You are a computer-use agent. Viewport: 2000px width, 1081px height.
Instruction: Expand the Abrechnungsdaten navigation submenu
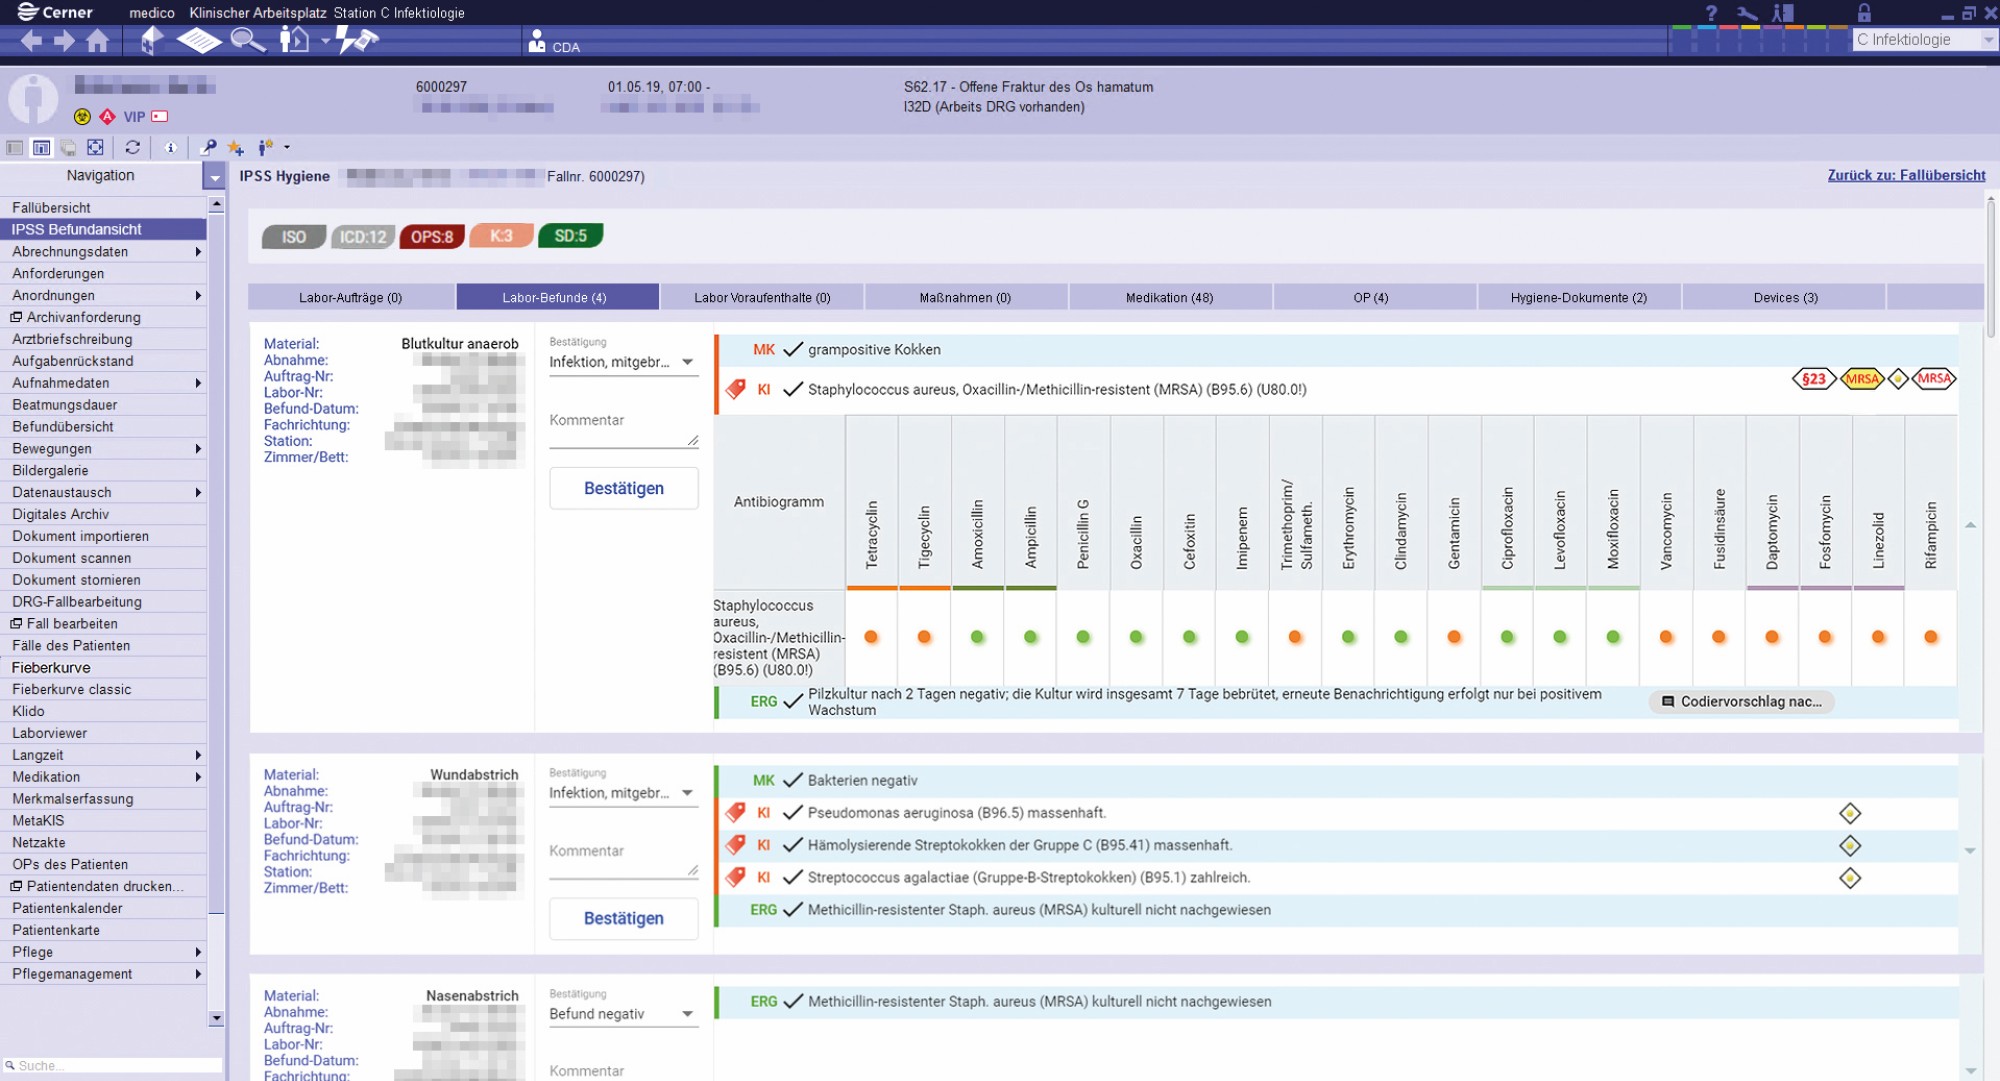104,251
